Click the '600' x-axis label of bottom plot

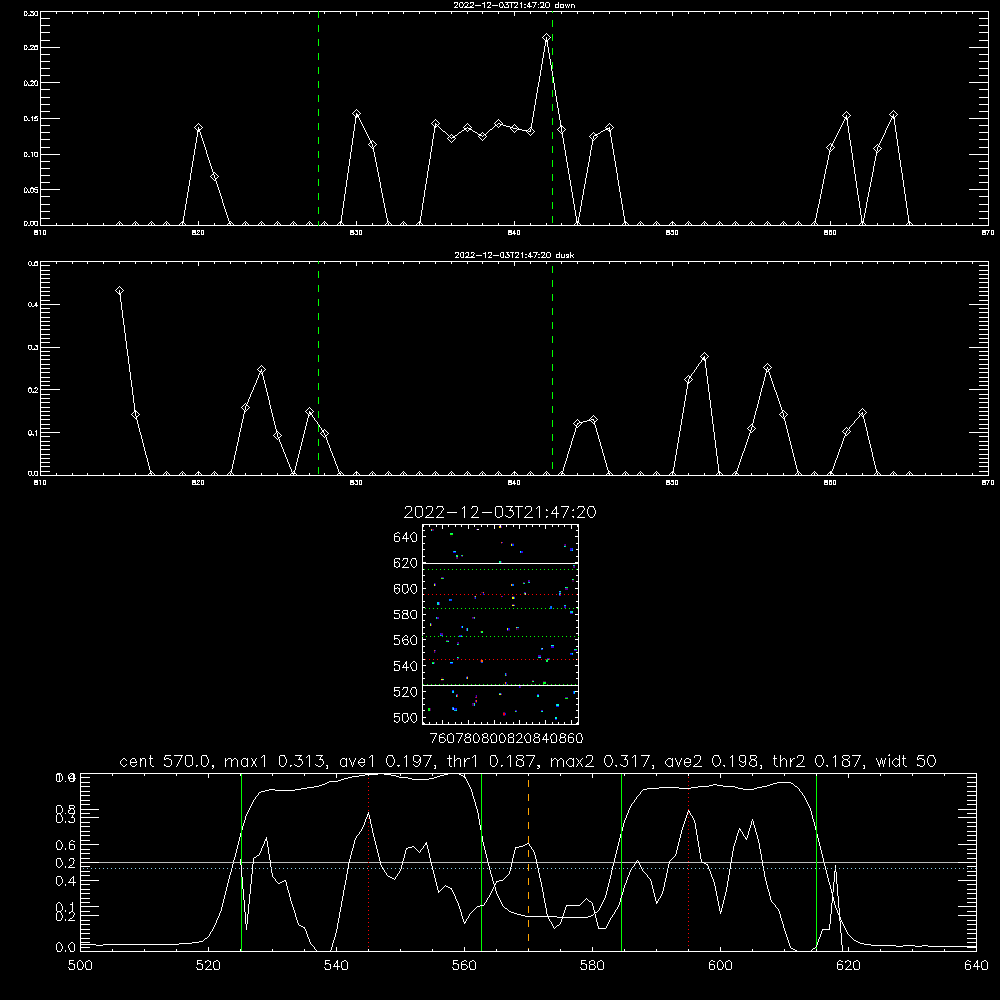[x=721, y=966]
